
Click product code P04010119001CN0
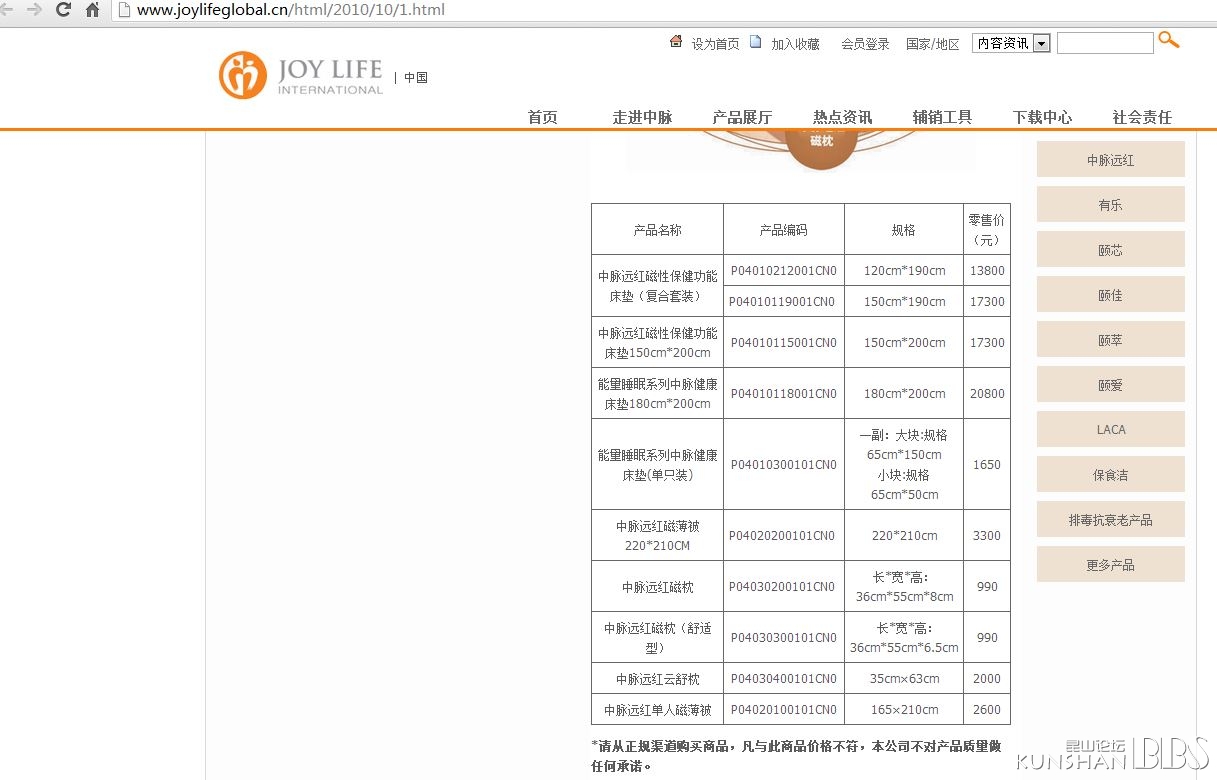pyautogui.click(x=784, y=302)
